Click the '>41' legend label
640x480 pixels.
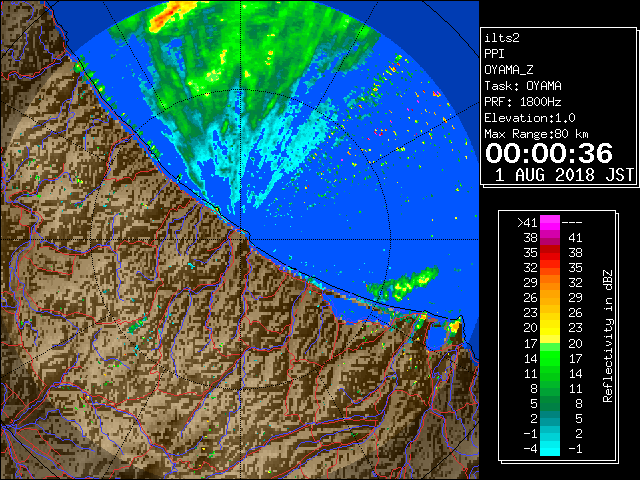[527, 223]
